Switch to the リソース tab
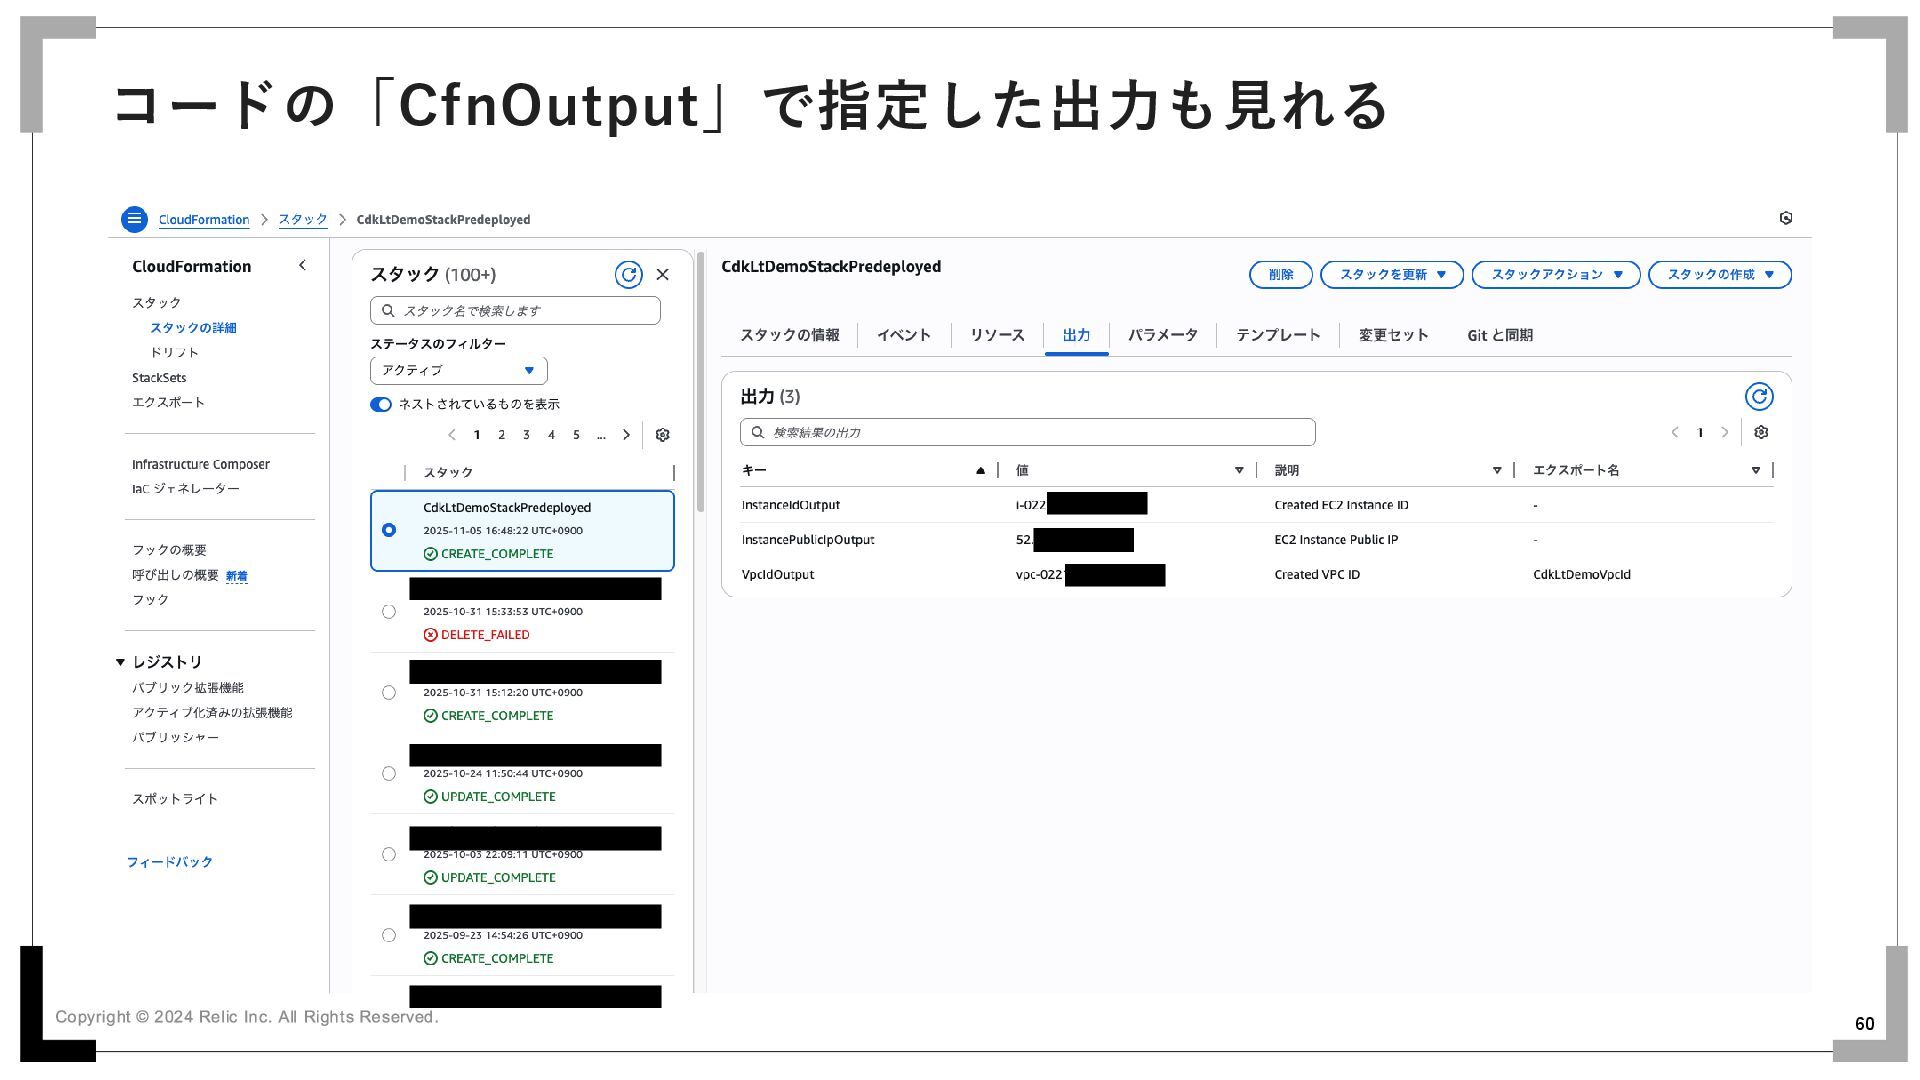 [x=996, y=335]
